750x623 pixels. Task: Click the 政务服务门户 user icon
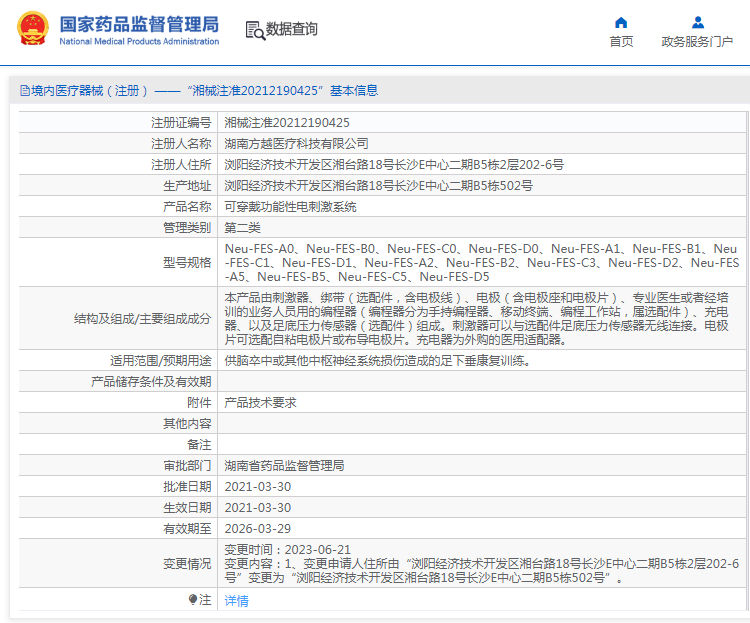tap(698, 22)
